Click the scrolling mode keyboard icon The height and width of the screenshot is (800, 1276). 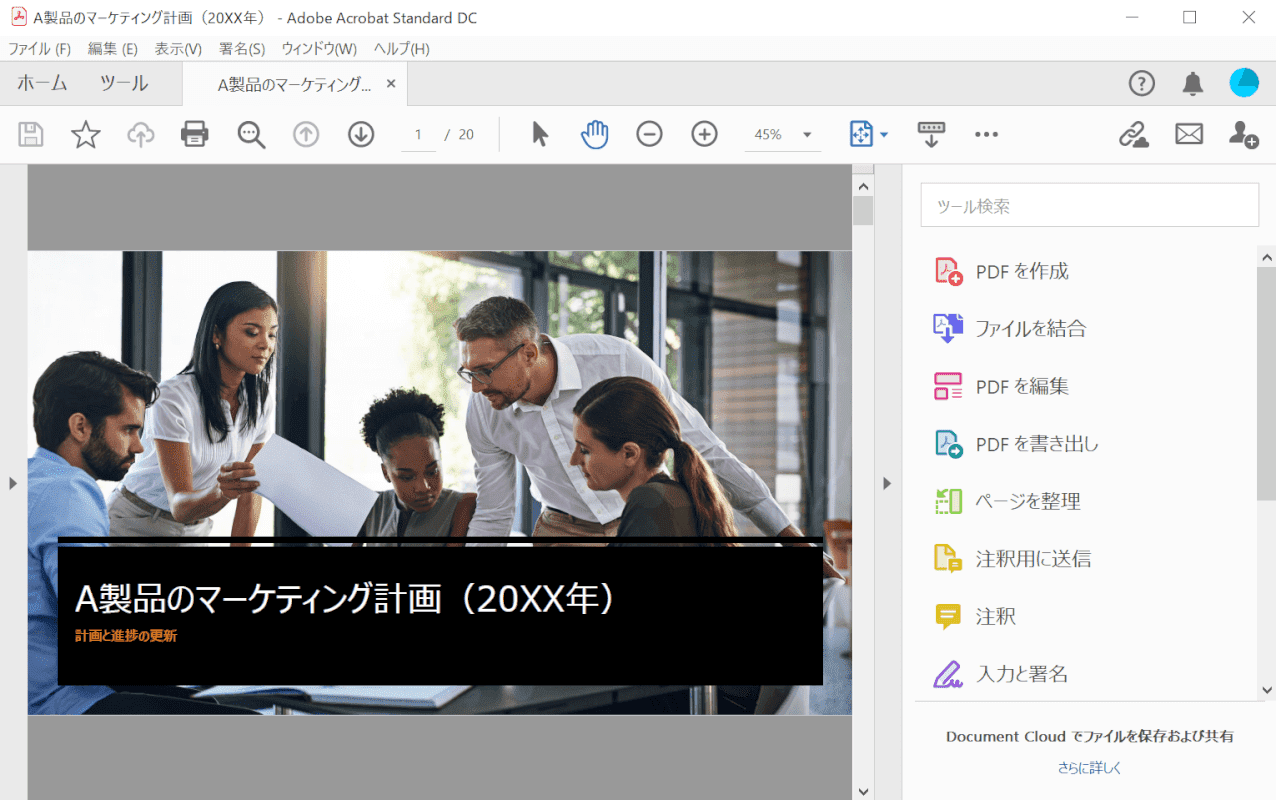(931, 134)
